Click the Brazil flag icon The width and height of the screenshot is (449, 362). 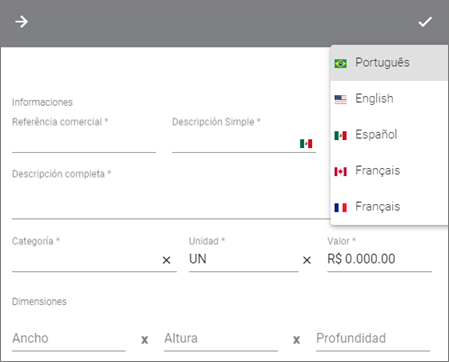point(340,63)
